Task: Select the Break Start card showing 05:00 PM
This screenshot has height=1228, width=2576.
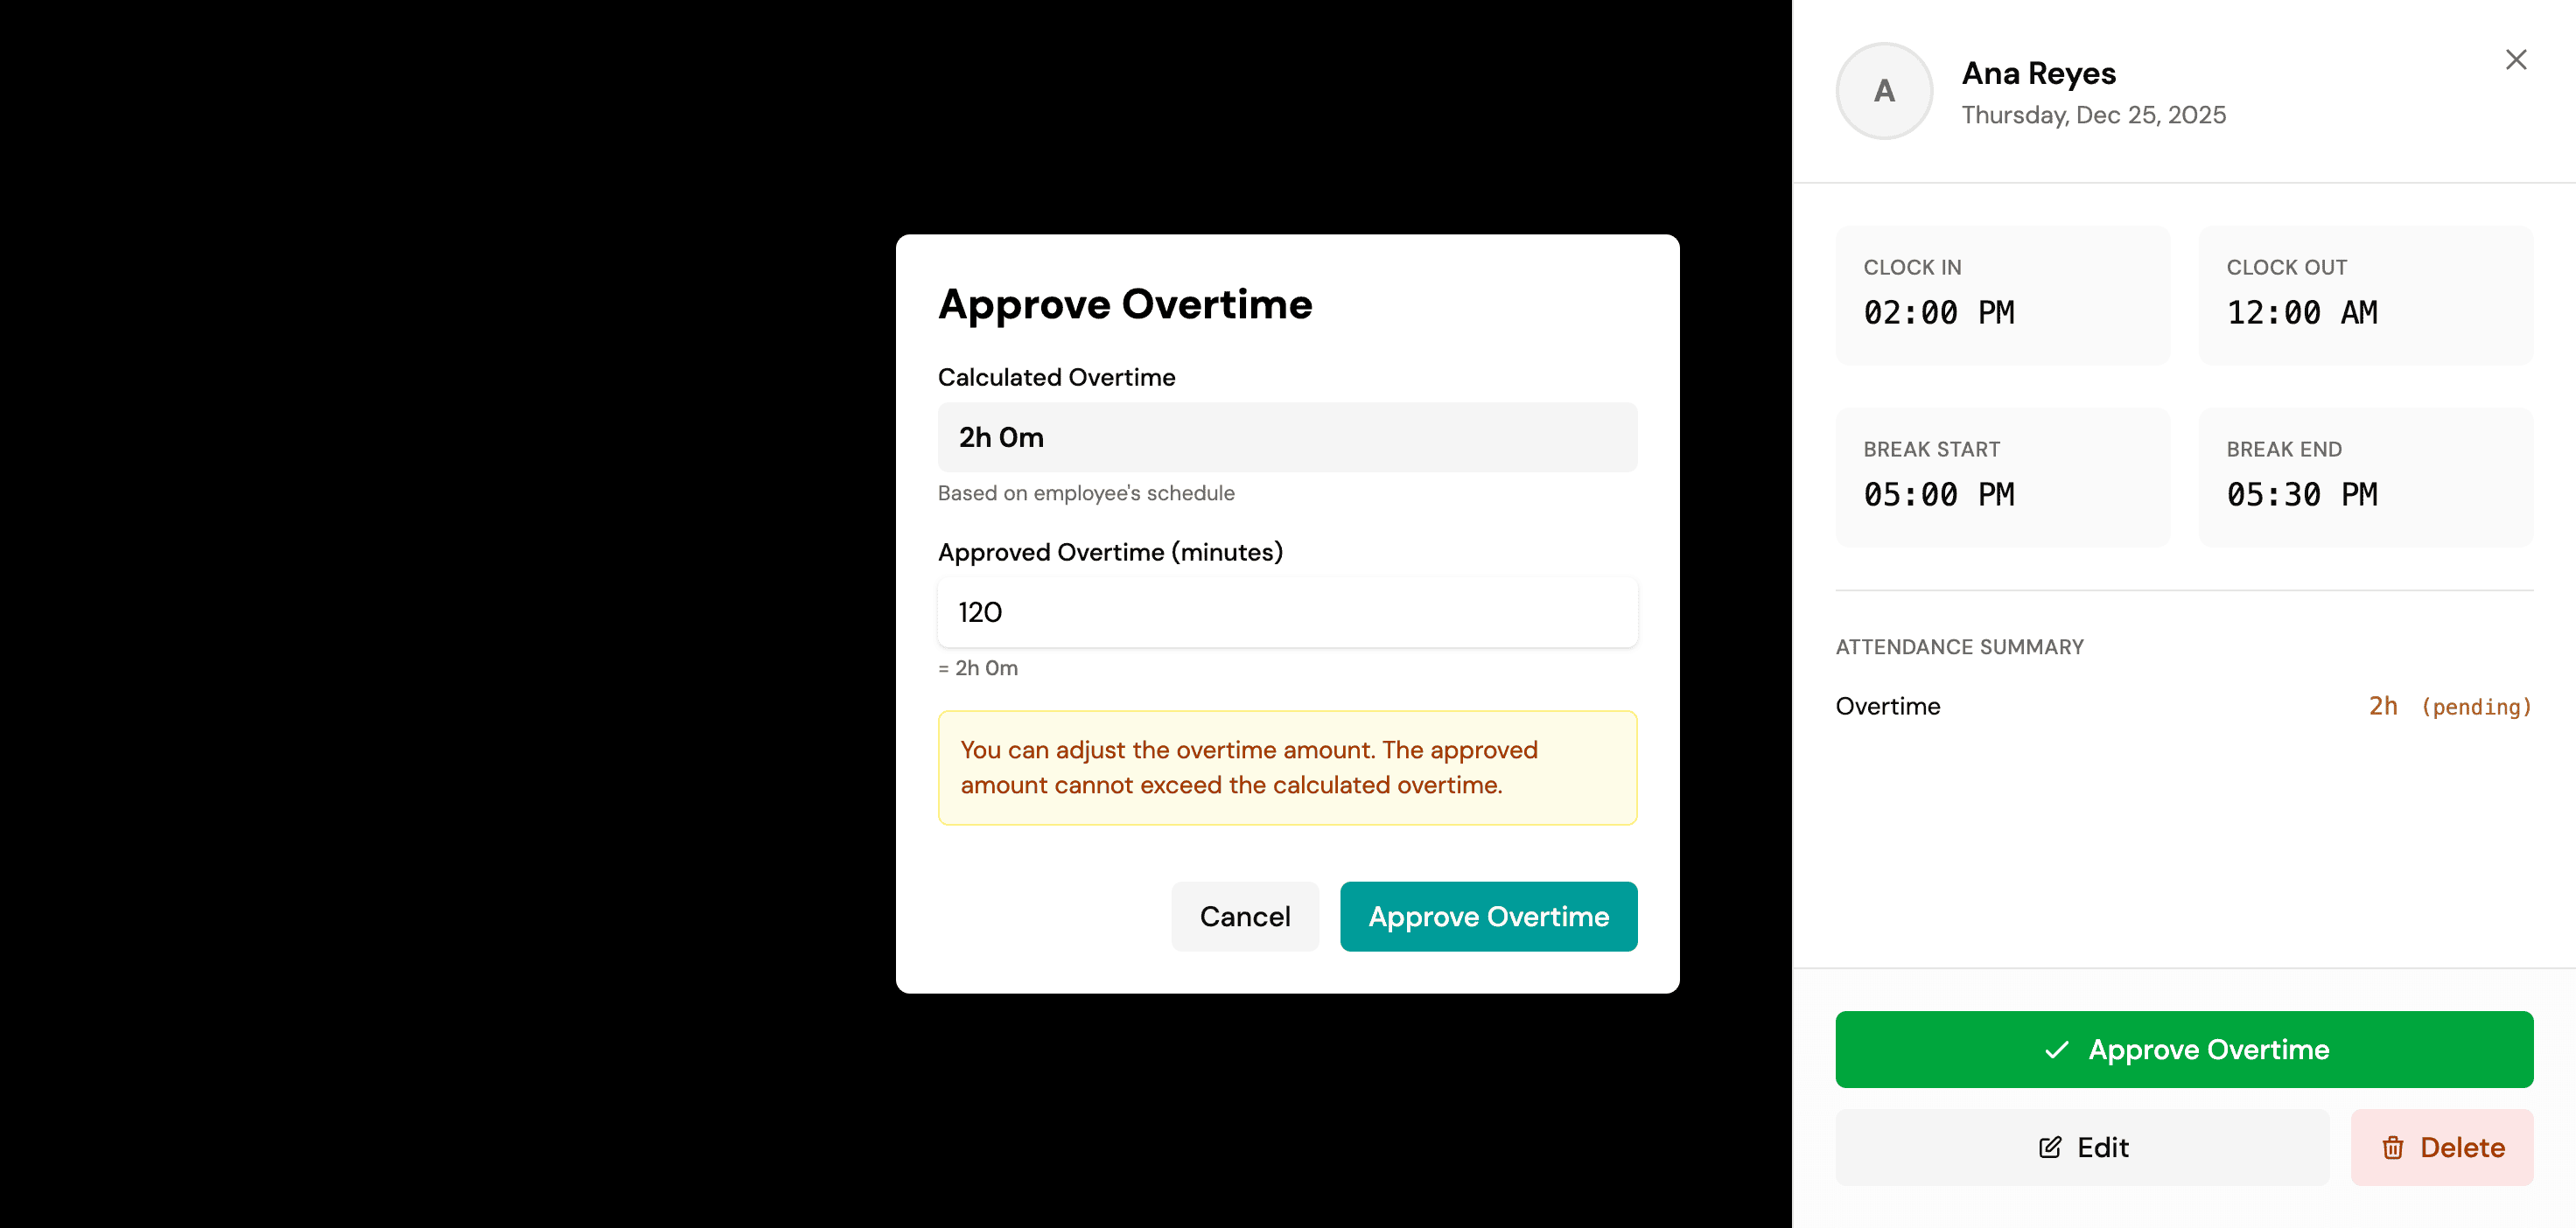Action: pos(2002,476)
